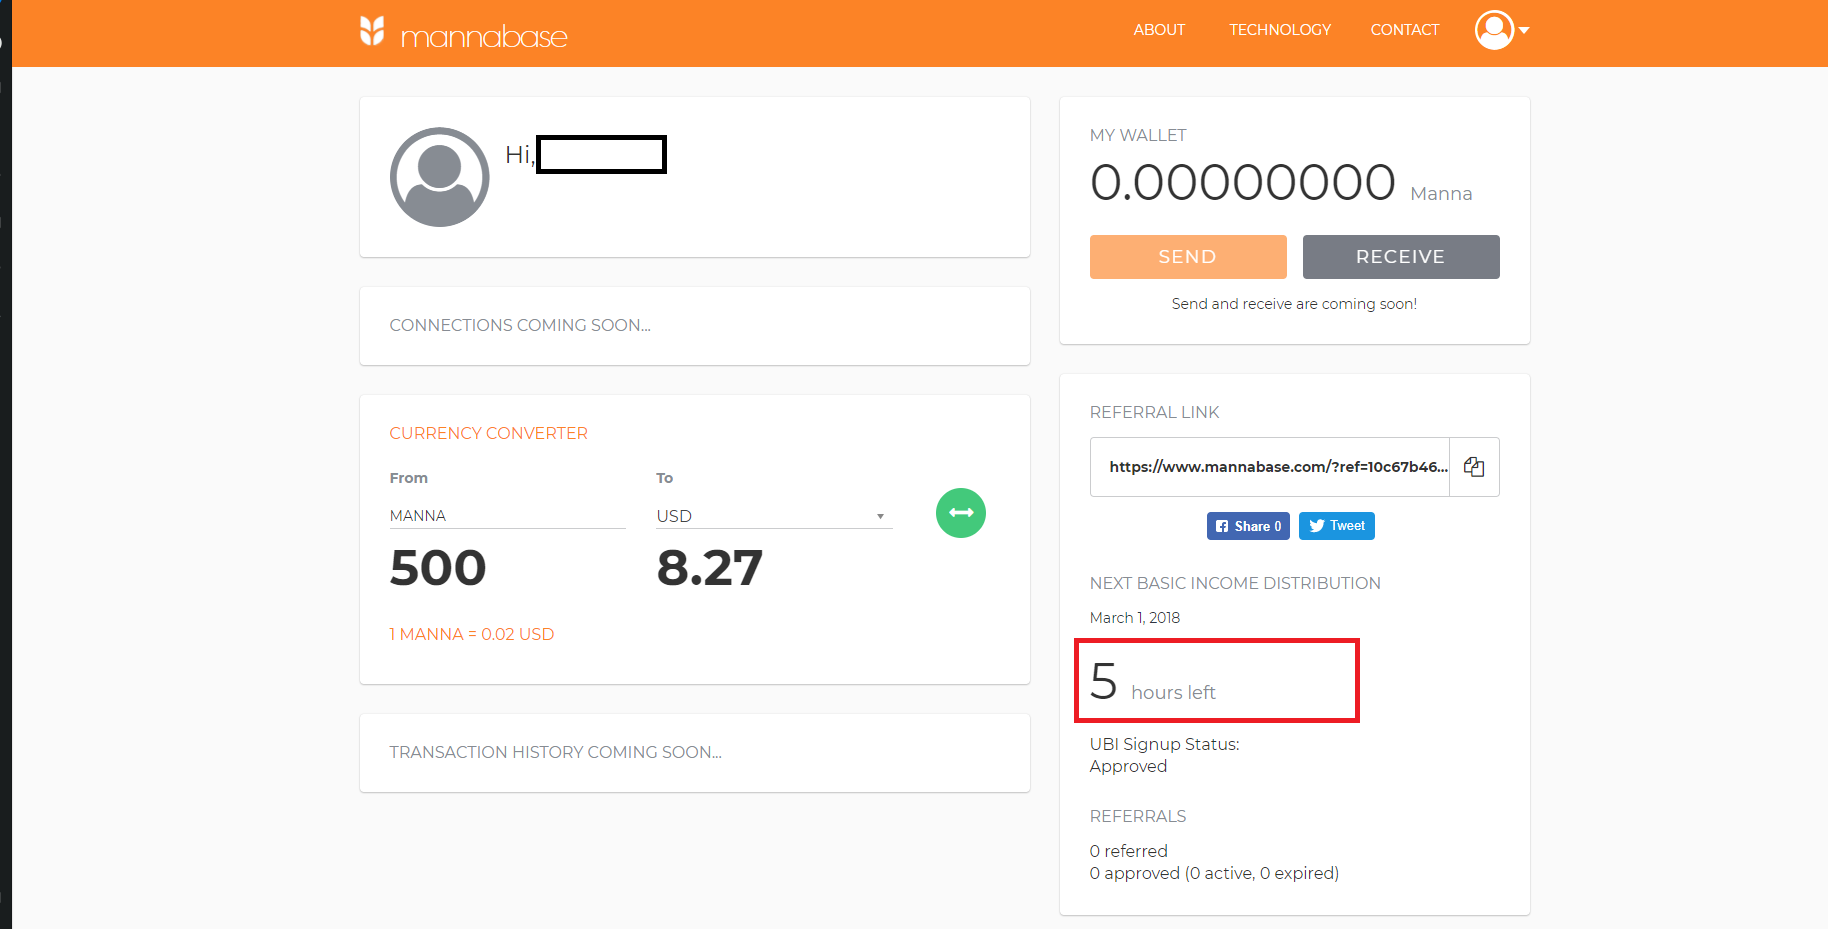The width and height of the screenshot is (1828, 929).
Task: Click the MY WALLET heading
Action: pyautogui.click(x=1138, y=135)
